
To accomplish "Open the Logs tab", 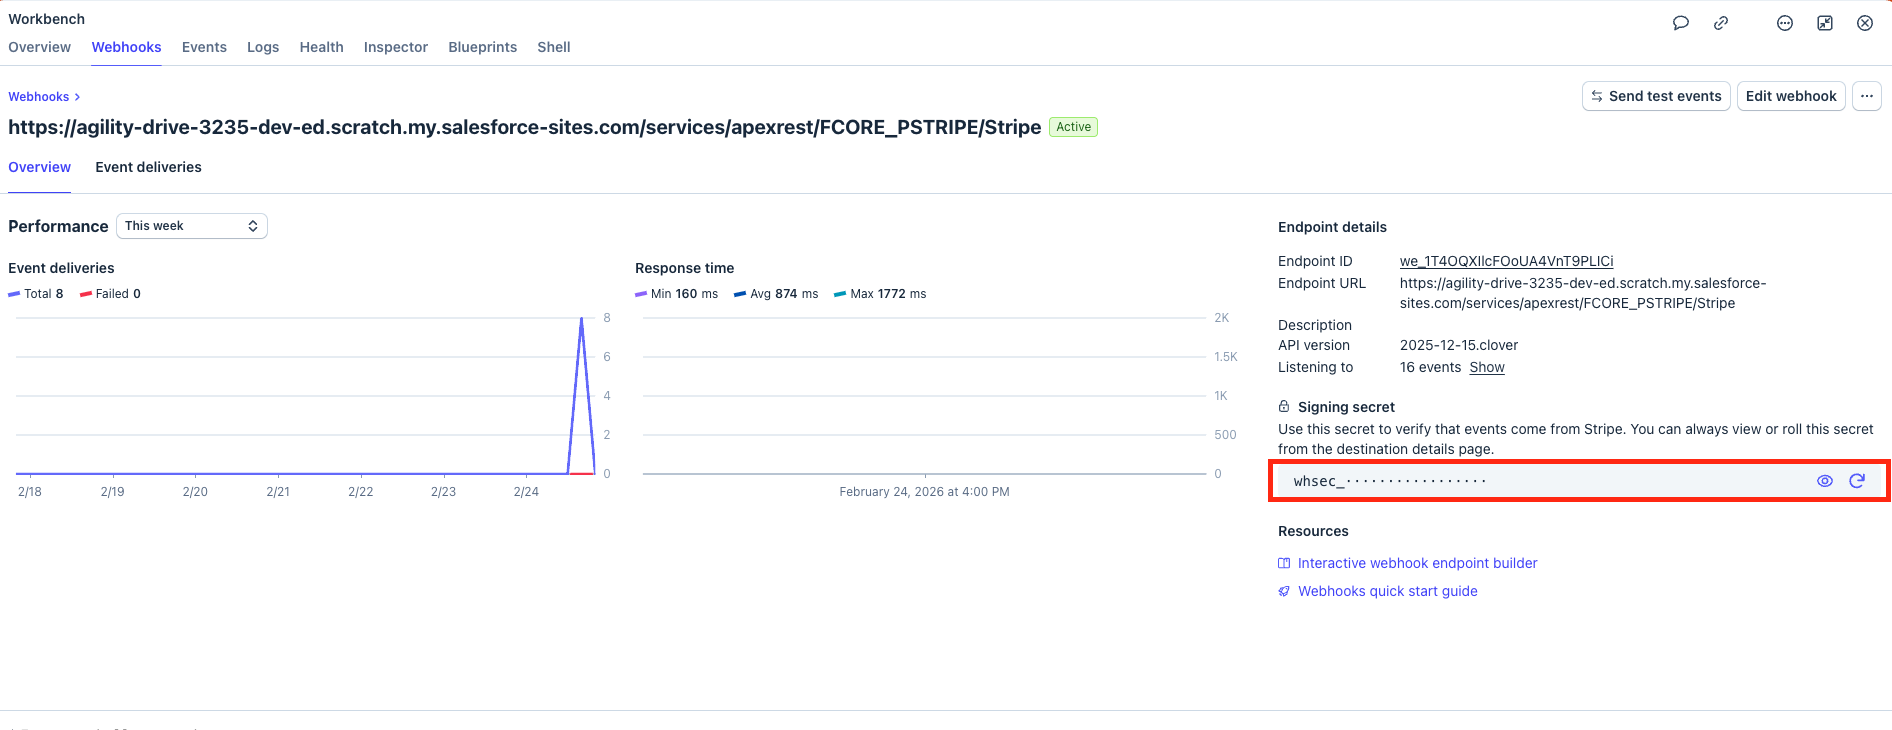I will click(x=263, y=47).
